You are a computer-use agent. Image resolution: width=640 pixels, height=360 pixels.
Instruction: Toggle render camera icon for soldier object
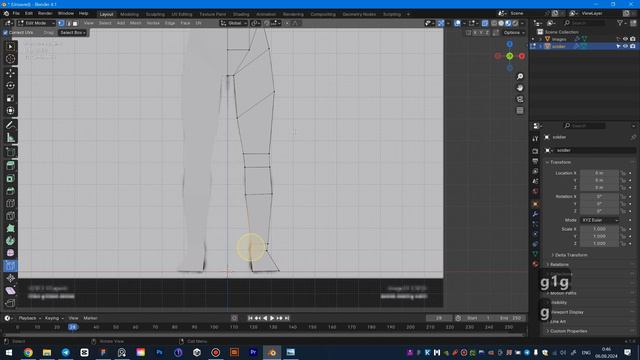click(x=633, y=47)
